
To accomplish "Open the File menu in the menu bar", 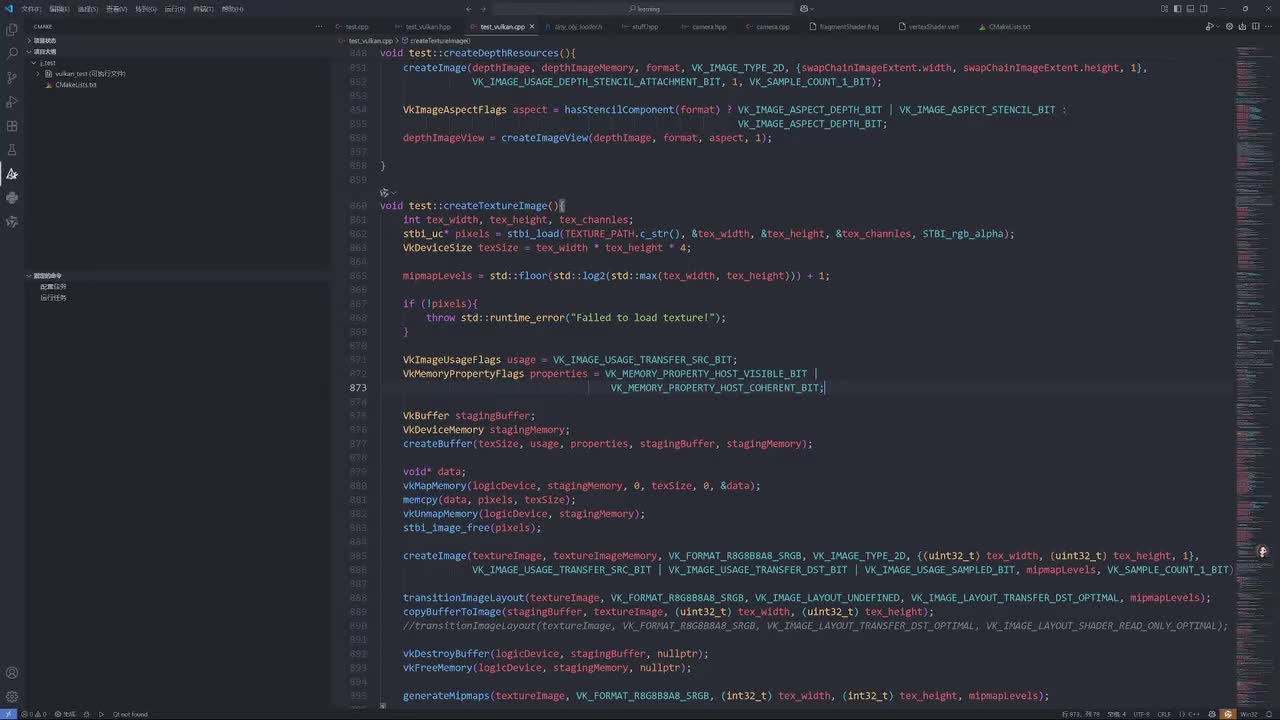I will tap(31, 9).
